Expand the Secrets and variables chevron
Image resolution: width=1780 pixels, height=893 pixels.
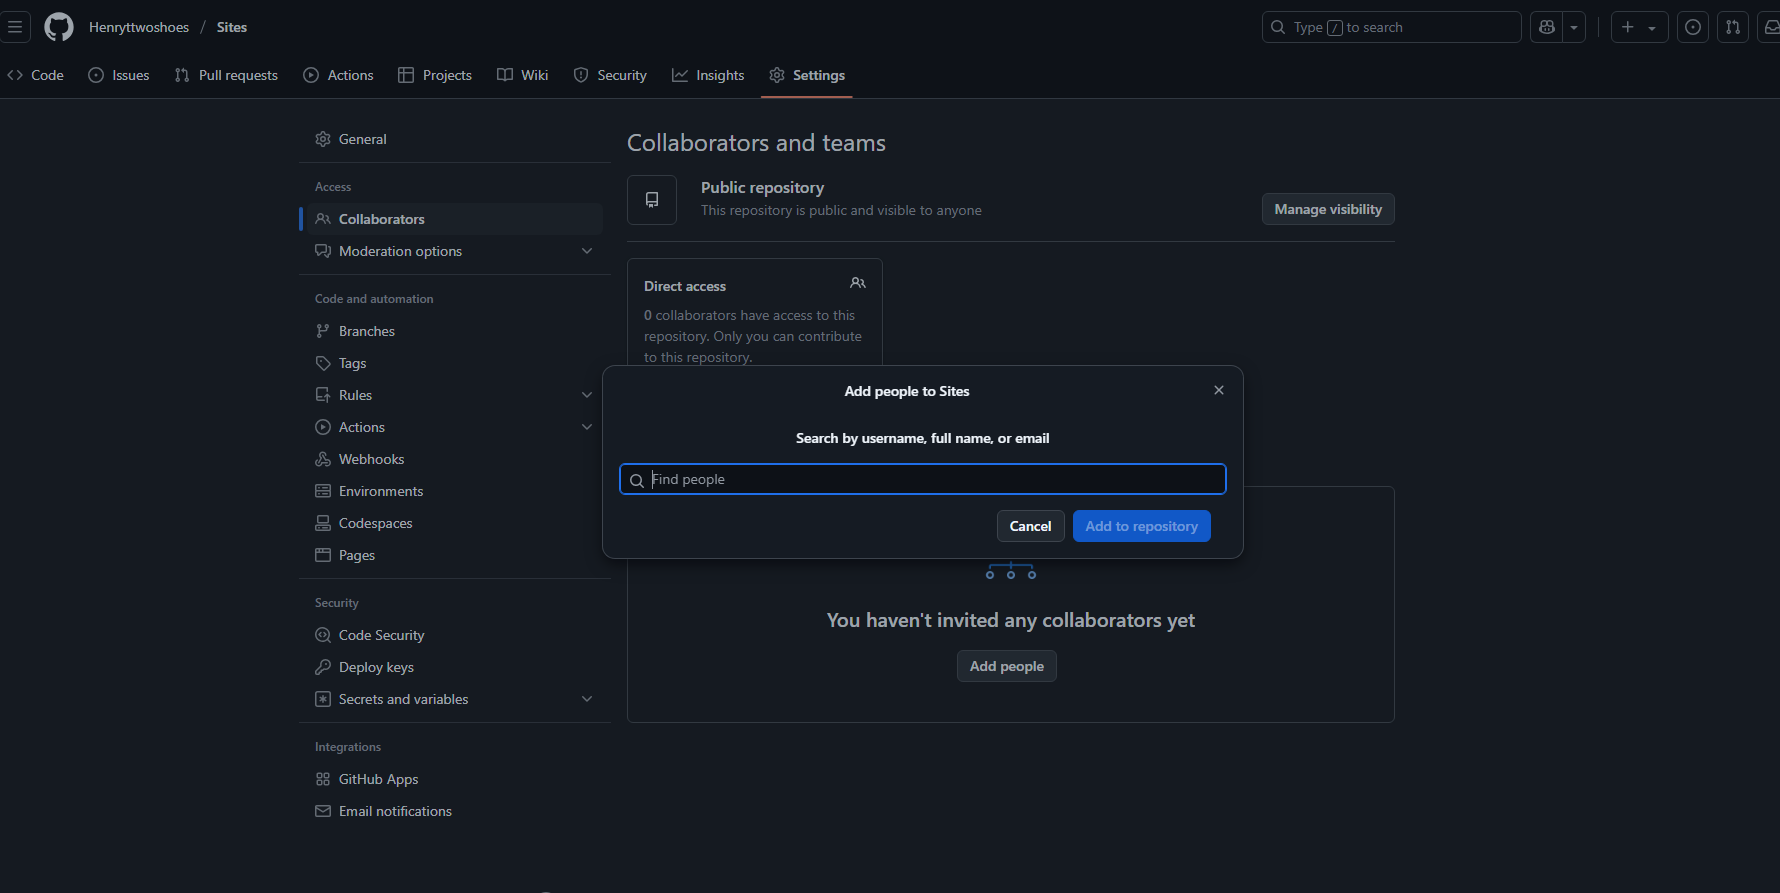[587, 699]
